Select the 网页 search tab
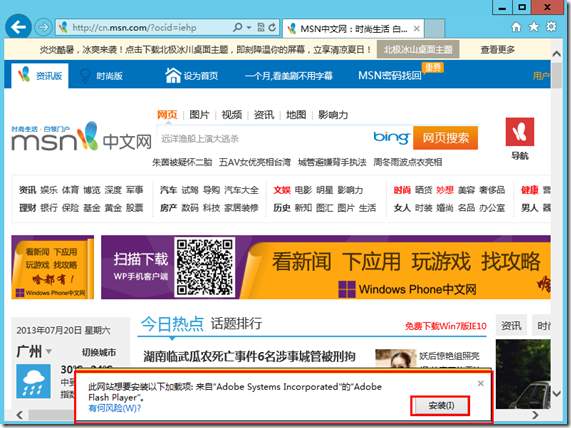This screenshot has width=571, height=428. pos(167,115)
